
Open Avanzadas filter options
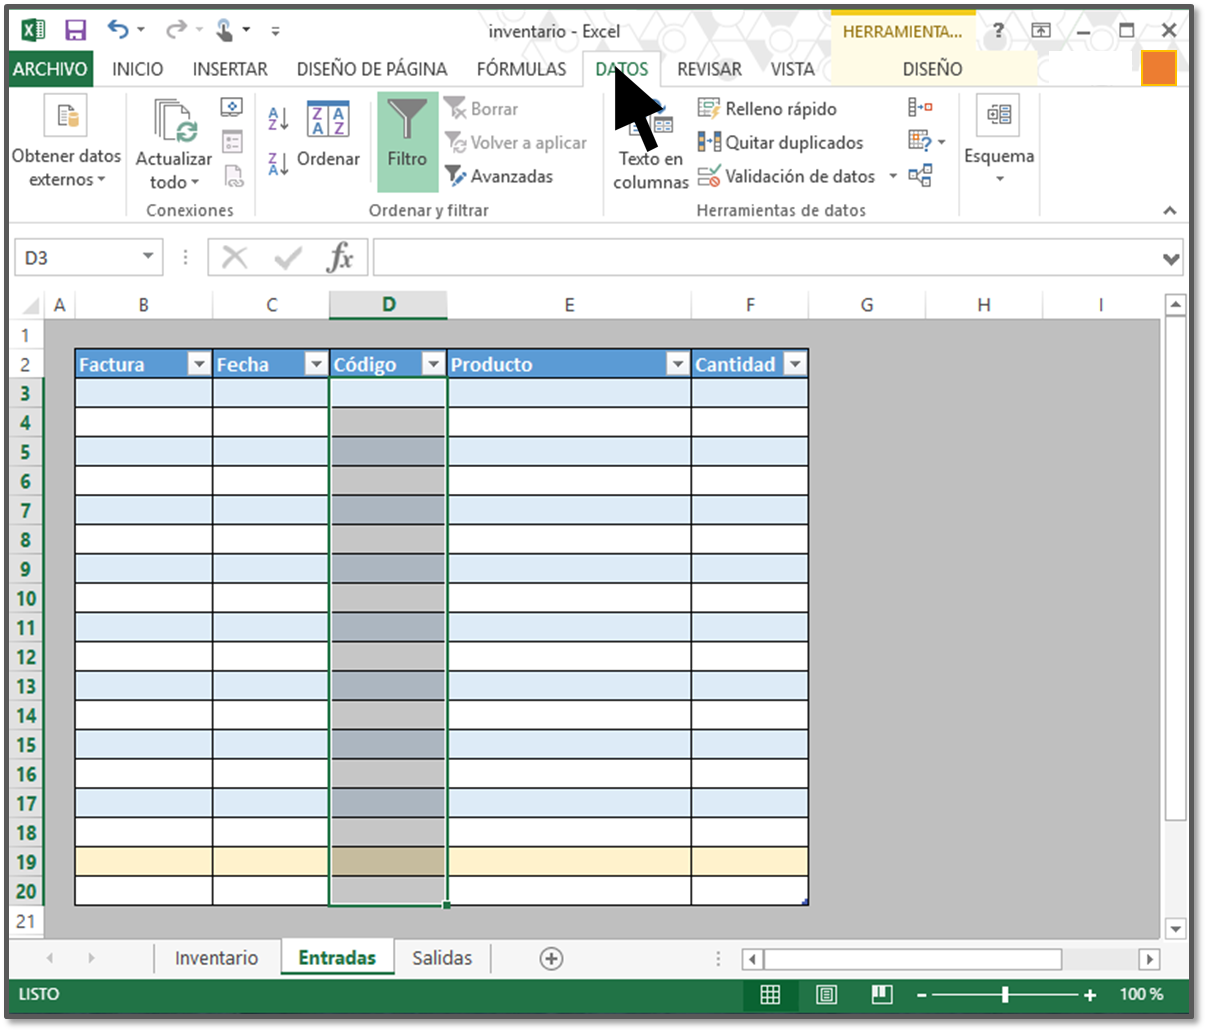click(499, 176)
